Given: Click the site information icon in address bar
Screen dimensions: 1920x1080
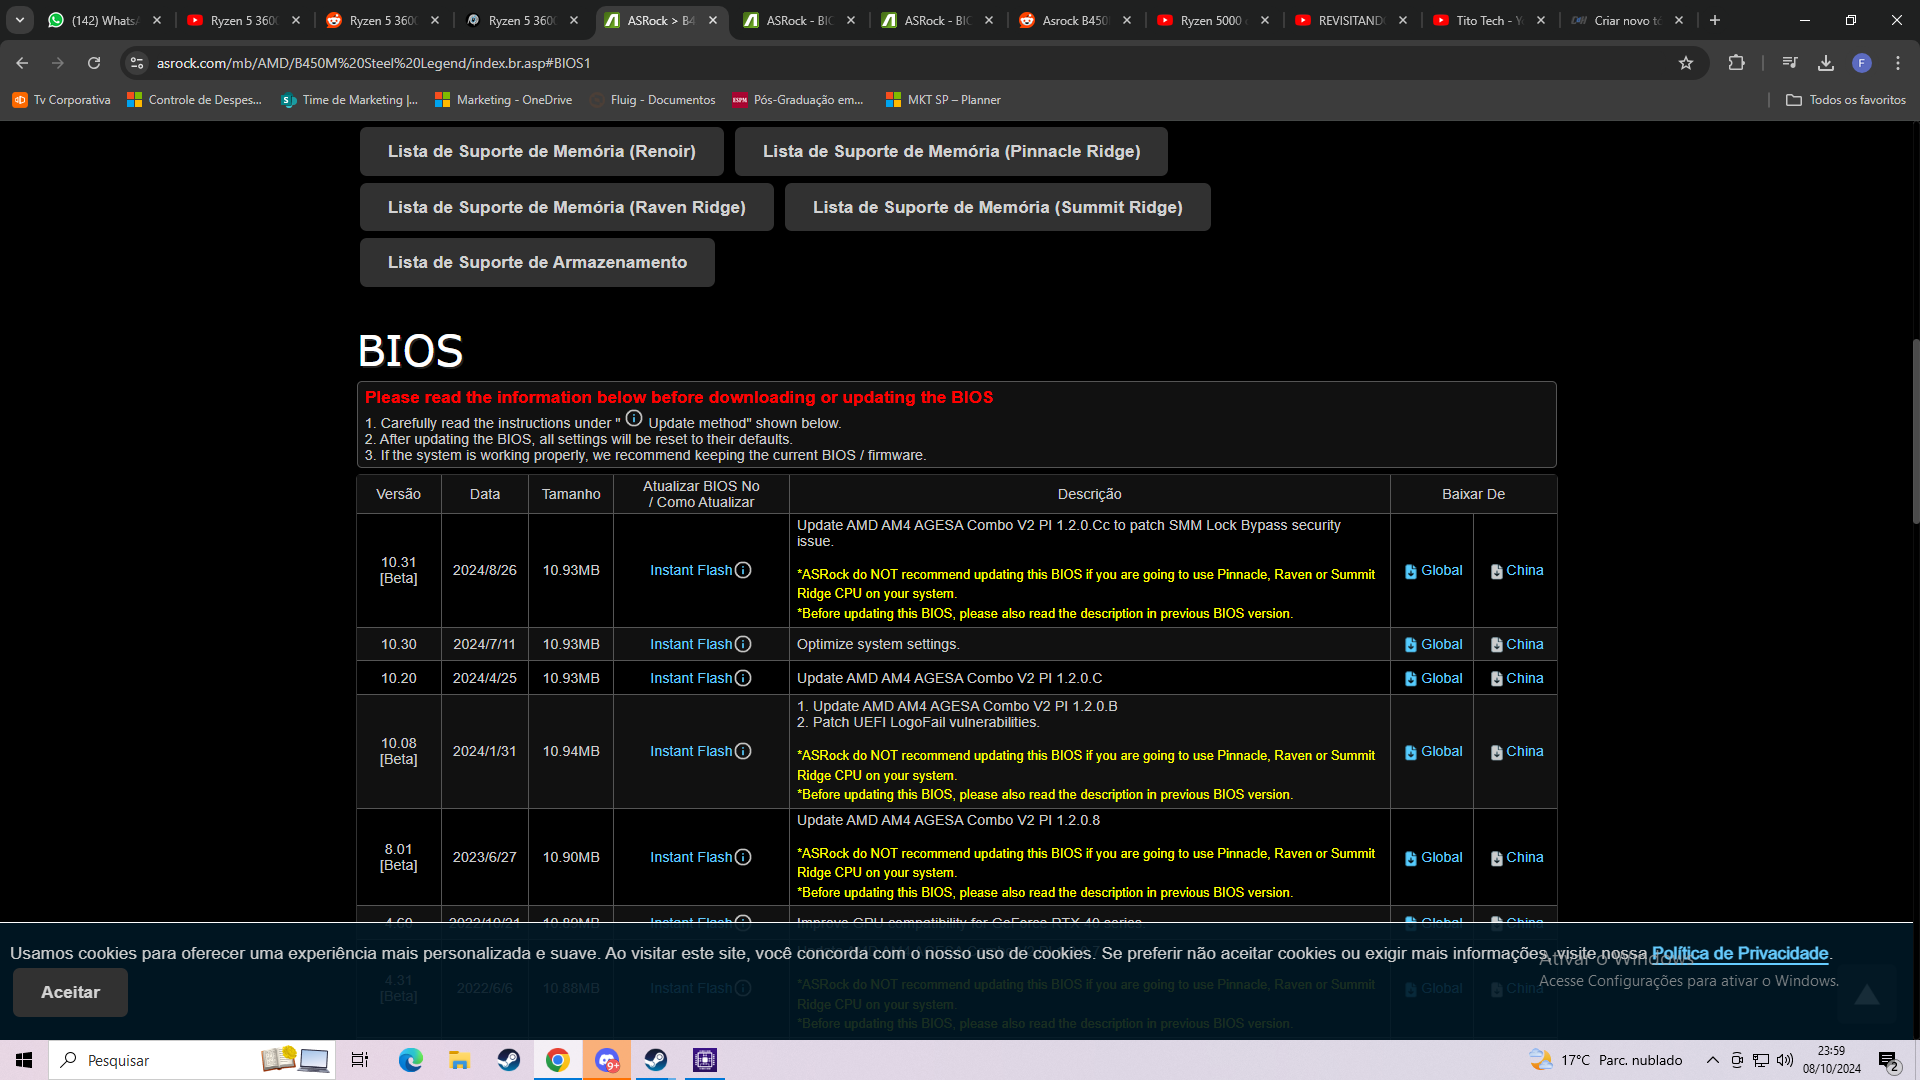Looking at the screenshot, I should 137,63.
